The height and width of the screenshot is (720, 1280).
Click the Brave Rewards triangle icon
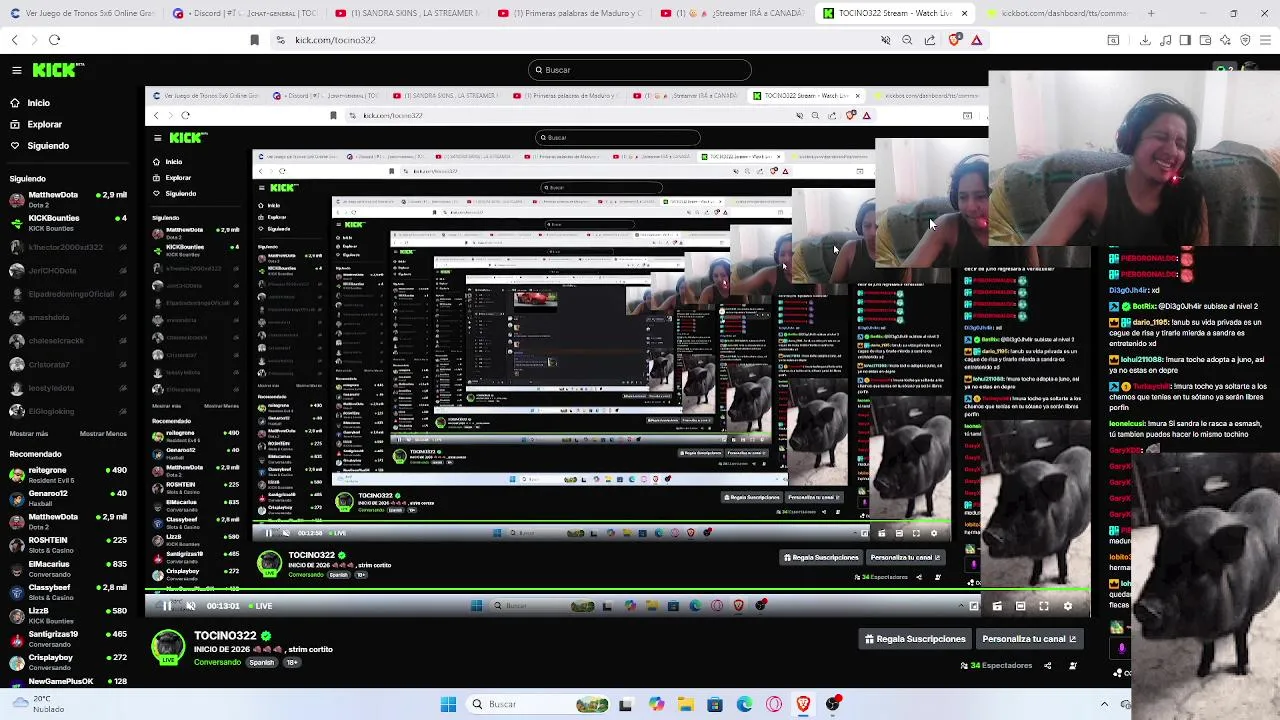(x=977, y=40)
